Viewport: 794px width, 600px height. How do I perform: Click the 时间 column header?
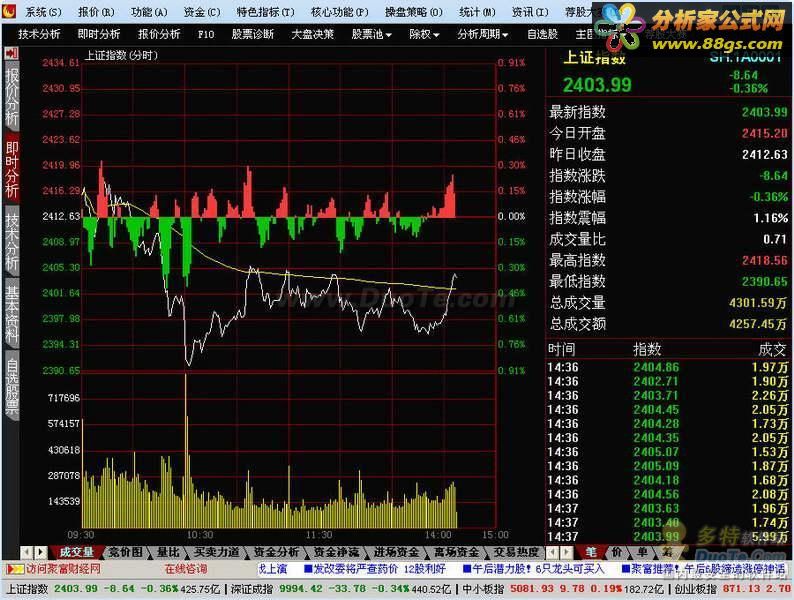coord(561,349)
